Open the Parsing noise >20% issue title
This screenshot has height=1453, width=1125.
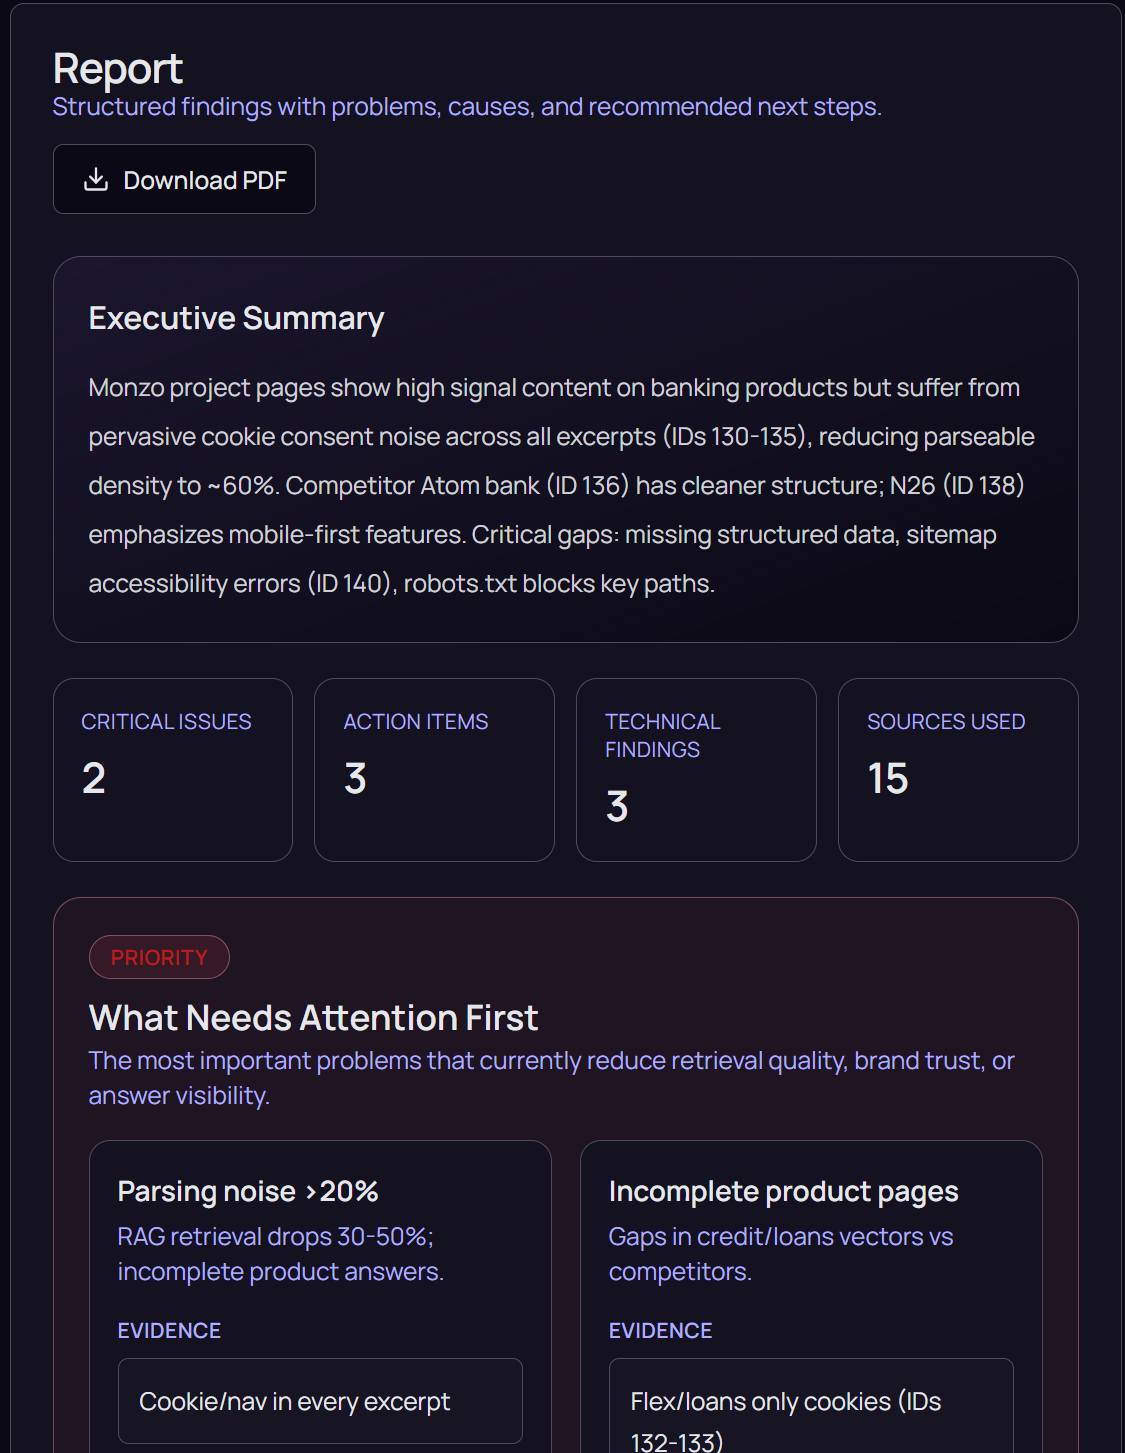(x=248, y=1192)
